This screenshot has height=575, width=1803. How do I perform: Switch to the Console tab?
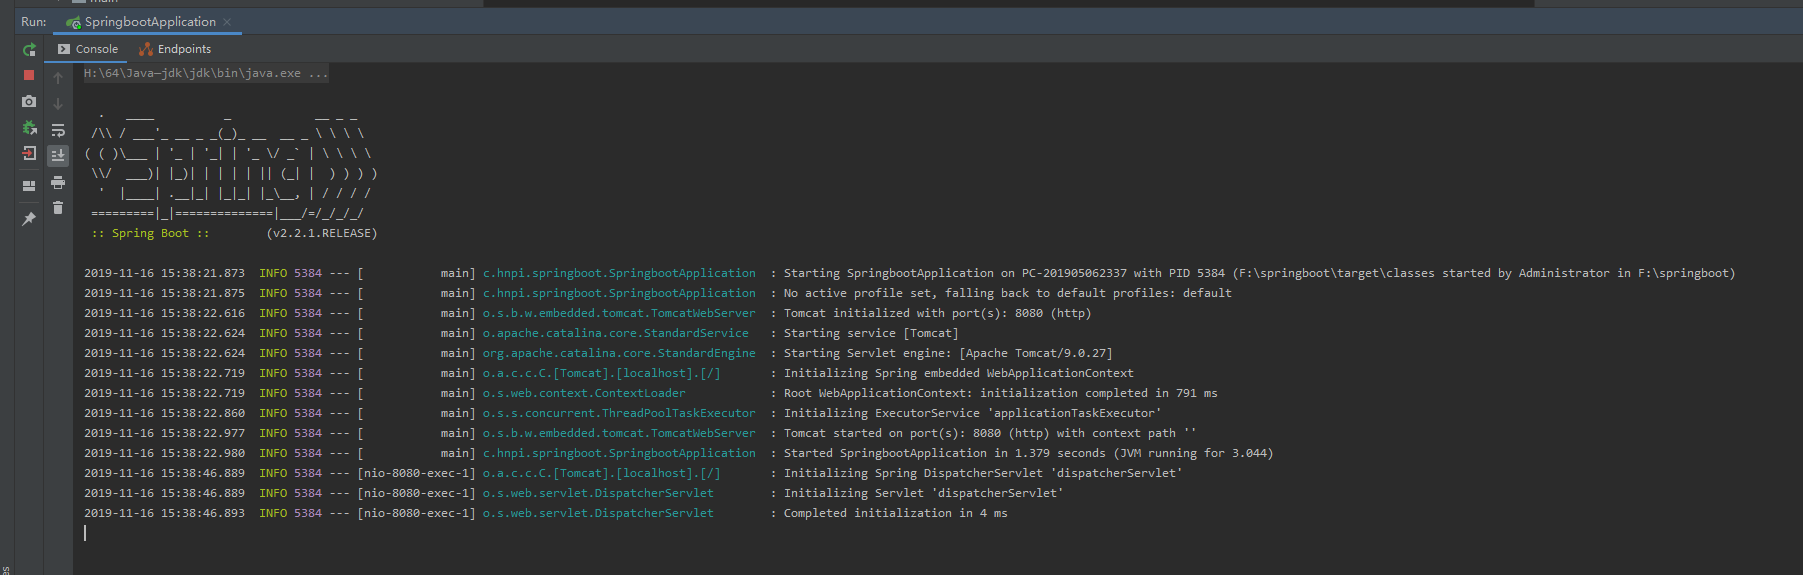[88, 49]
